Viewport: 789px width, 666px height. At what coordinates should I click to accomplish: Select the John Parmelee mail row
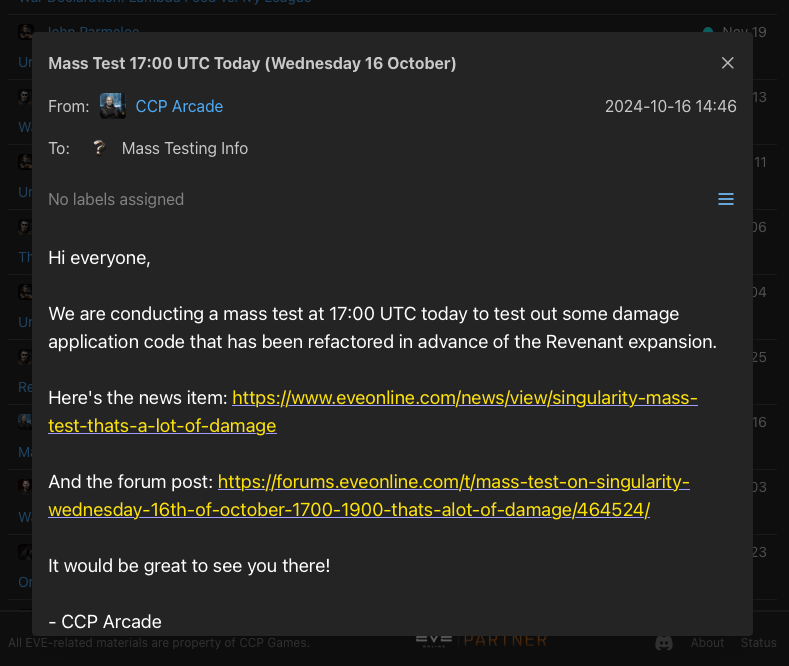point(392,24)
